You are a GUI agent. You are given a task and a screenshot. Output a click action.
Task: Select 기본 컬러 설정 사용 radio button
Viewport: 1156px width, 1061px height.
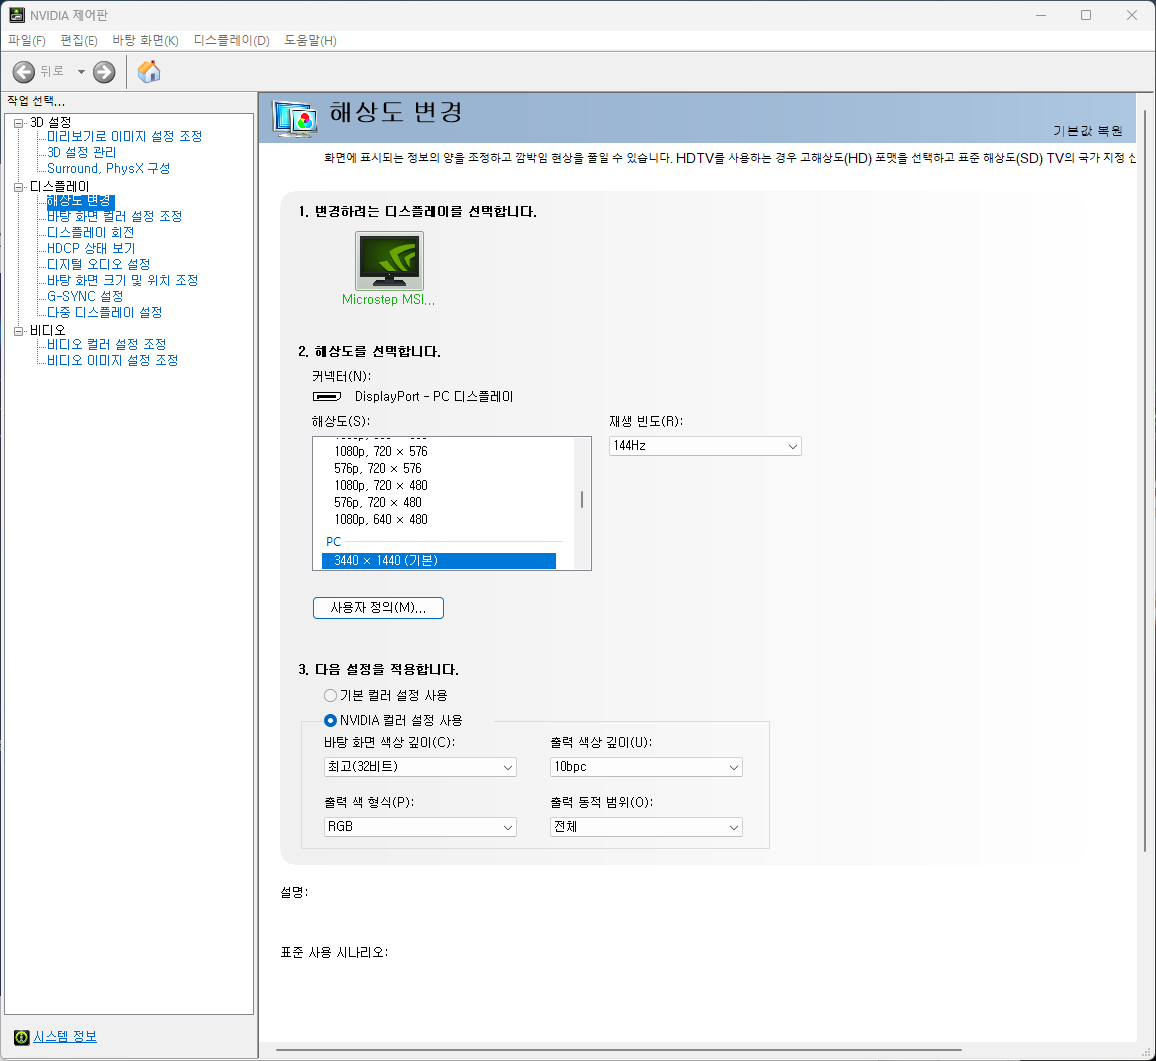(330, 695)
